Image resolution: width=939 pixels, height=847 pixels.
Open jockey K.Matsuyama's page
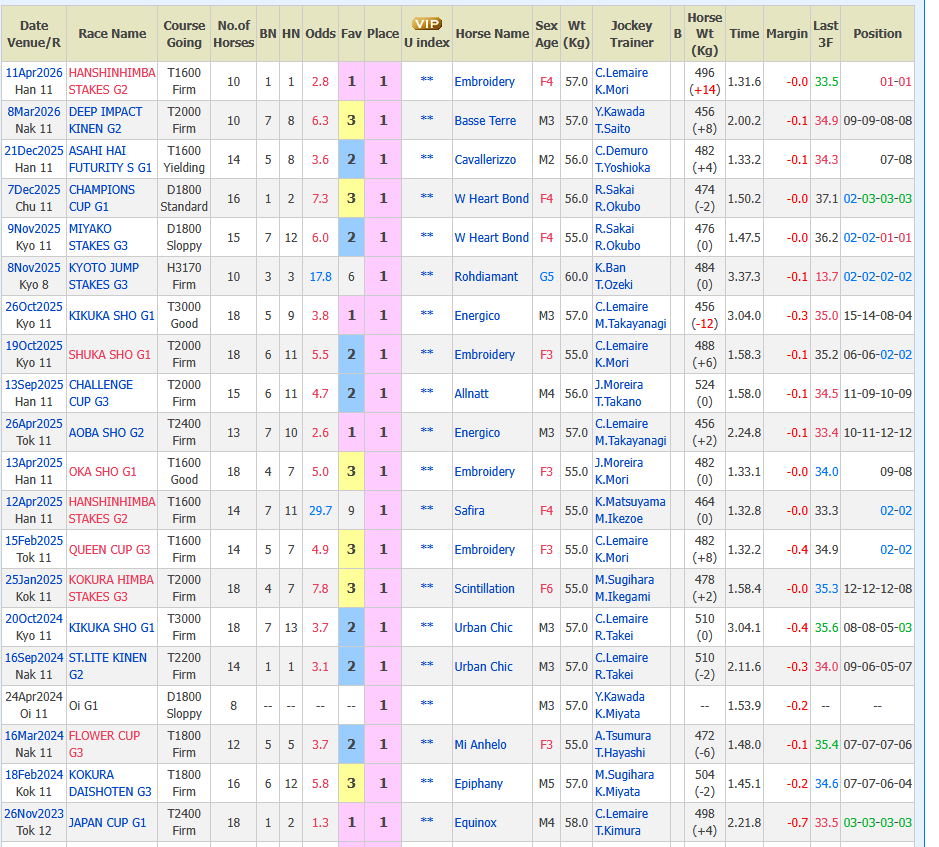pyautogui.click(x=630, y=501)
